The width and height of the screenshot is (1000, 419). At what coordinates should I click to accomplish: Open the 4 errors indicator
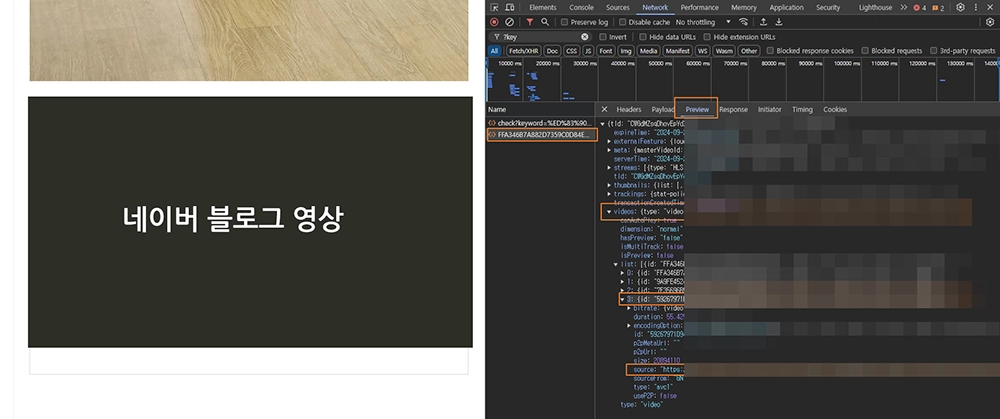pyautogui.click(x=920, y=8)
